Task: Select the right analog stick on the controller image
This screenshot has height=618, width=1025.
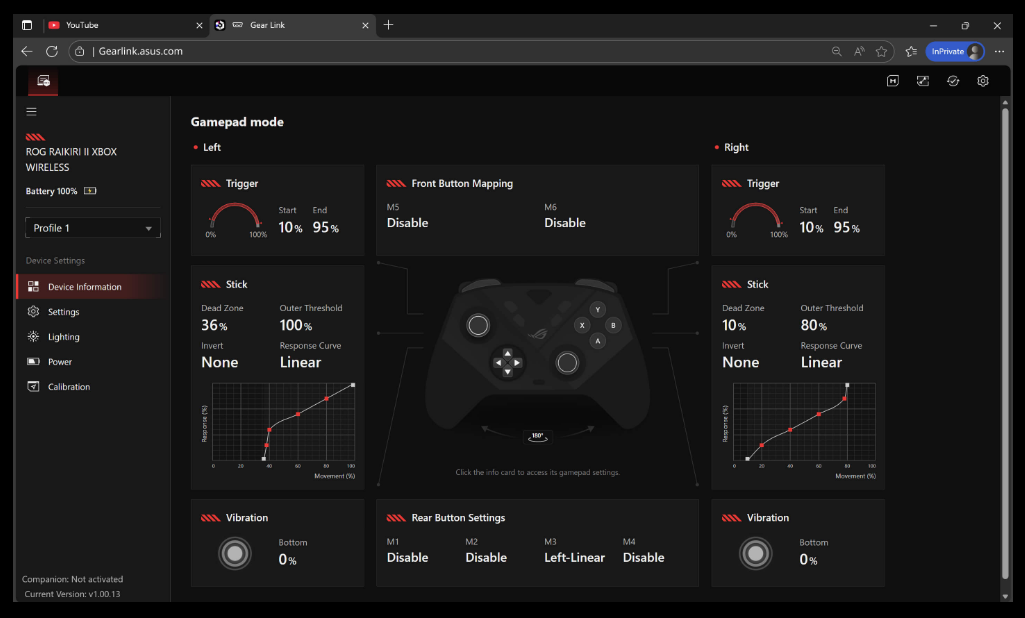Action: pyautogui.click(x=567, y=362)
